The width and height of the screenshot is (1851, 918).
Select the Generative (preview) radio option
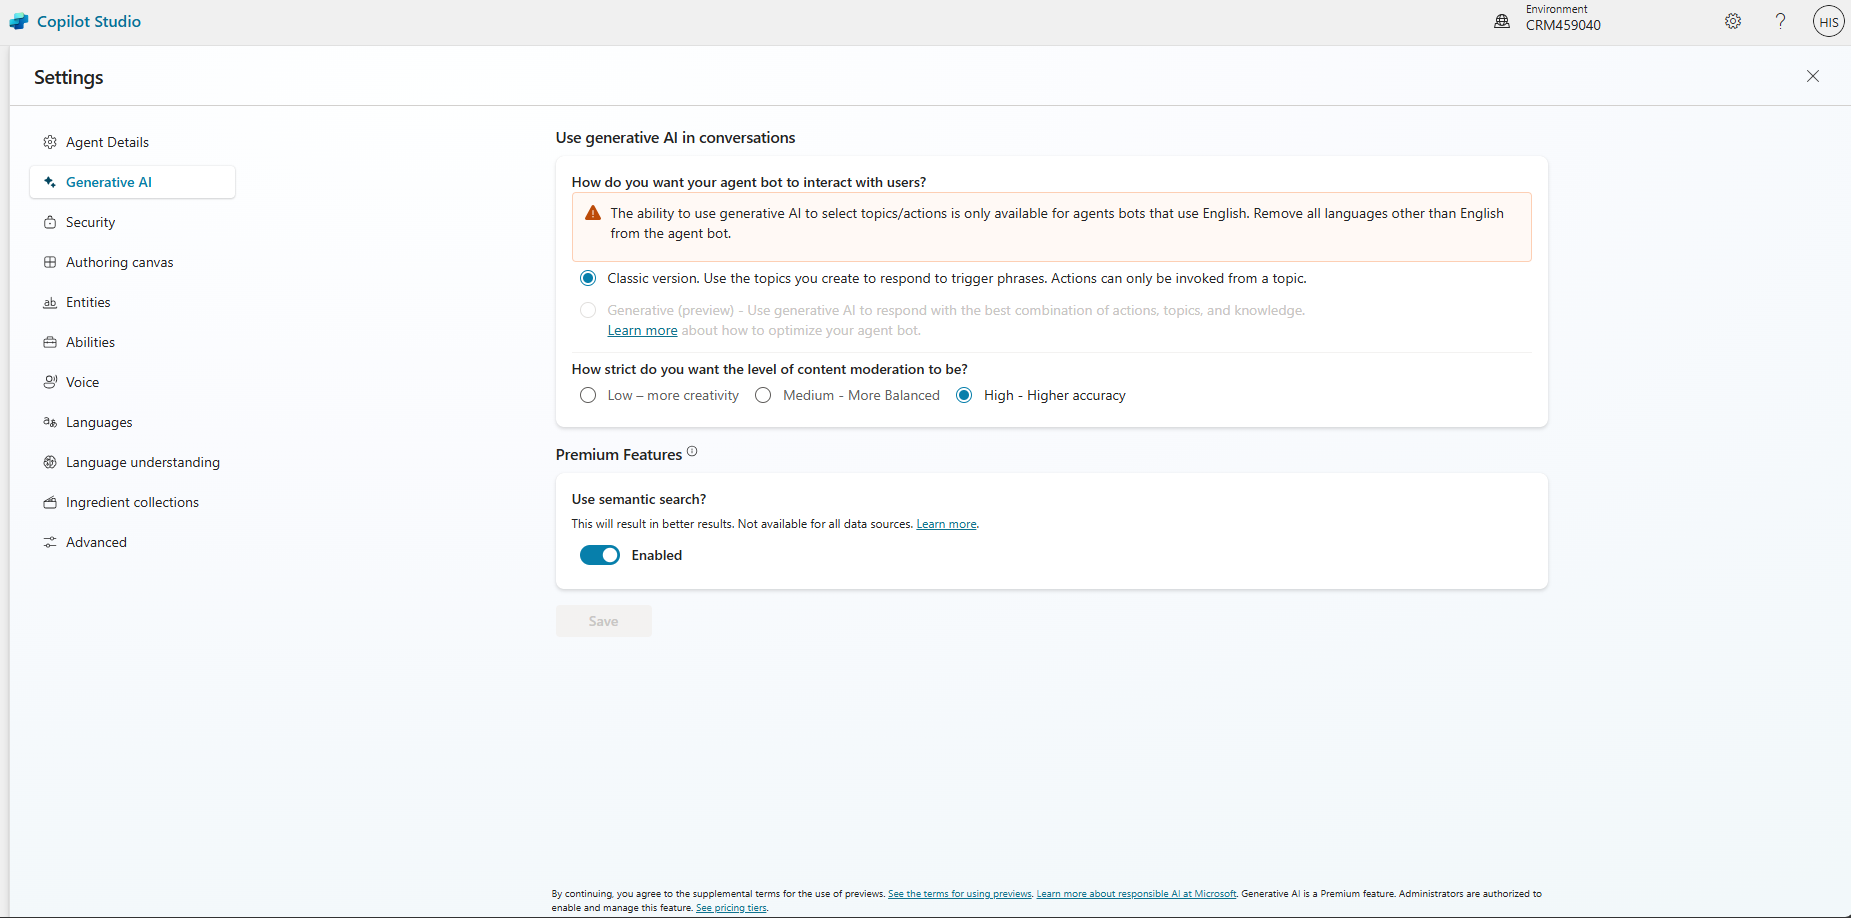pos(588,310)
